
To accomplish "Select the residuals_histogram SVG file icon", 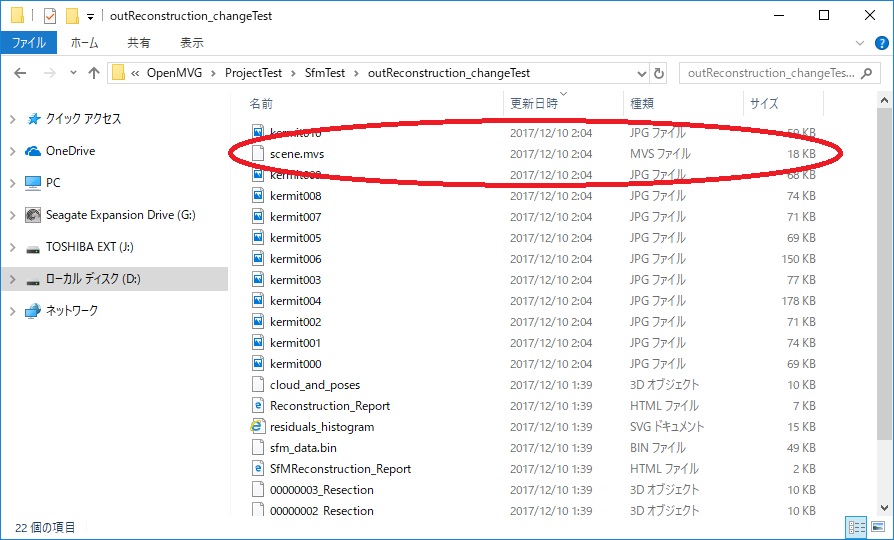I will tap(258, 427).
